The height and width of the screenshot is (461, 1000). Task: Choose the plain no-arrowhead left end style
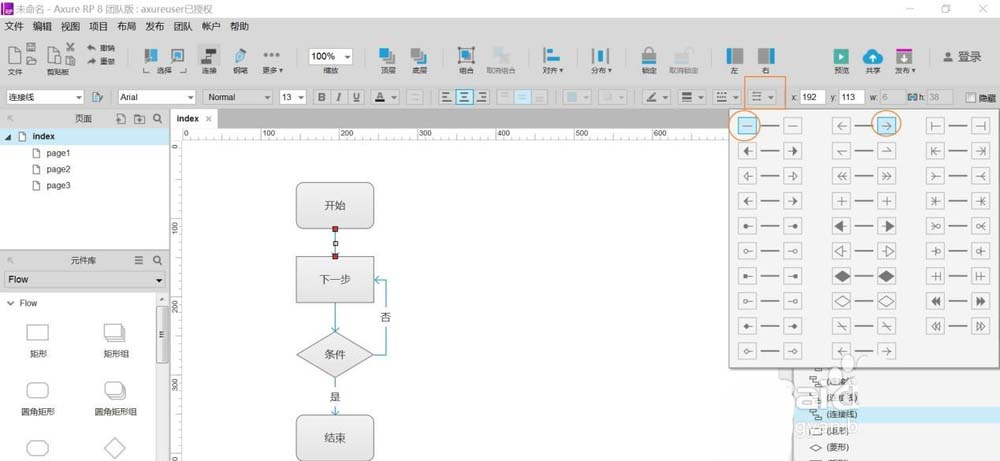point(747,126)
